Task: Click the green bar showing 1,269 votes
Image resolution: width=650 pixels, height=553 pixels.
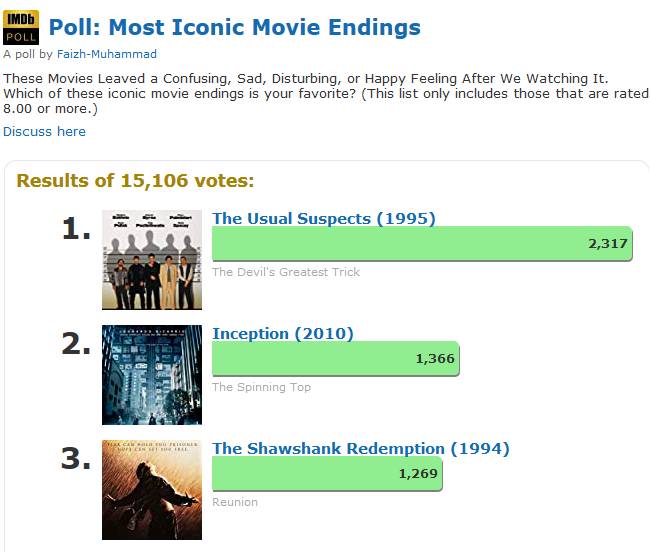Action: click(326, 474)
